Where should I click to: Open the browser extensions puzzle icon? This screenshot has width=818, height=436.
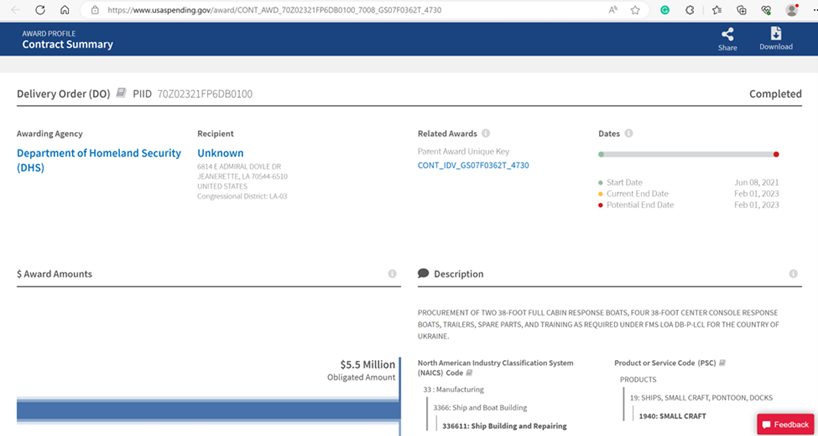point(690,10)
